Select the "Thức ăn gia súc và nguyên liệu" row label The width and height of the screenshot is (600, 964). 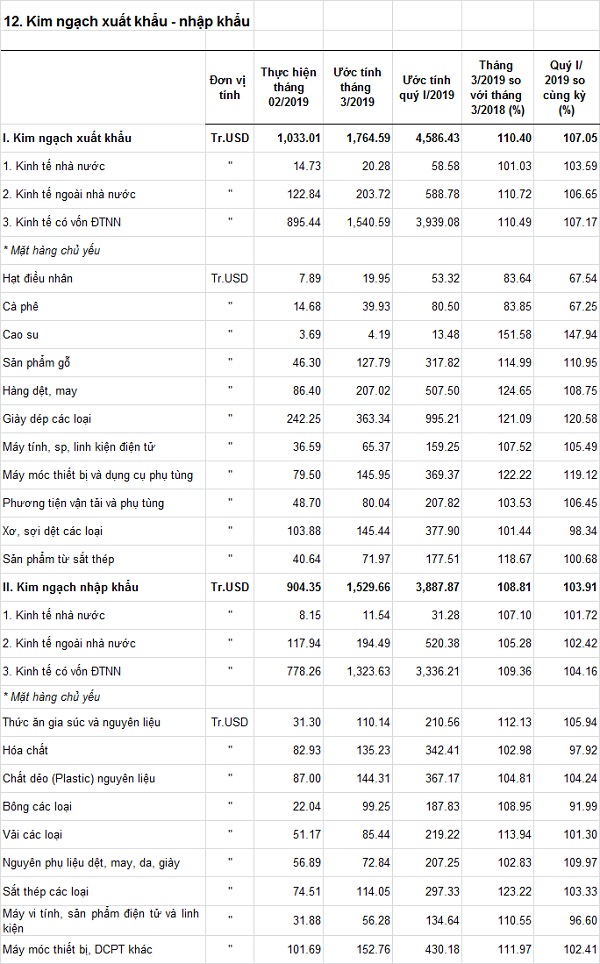(78, 722)
